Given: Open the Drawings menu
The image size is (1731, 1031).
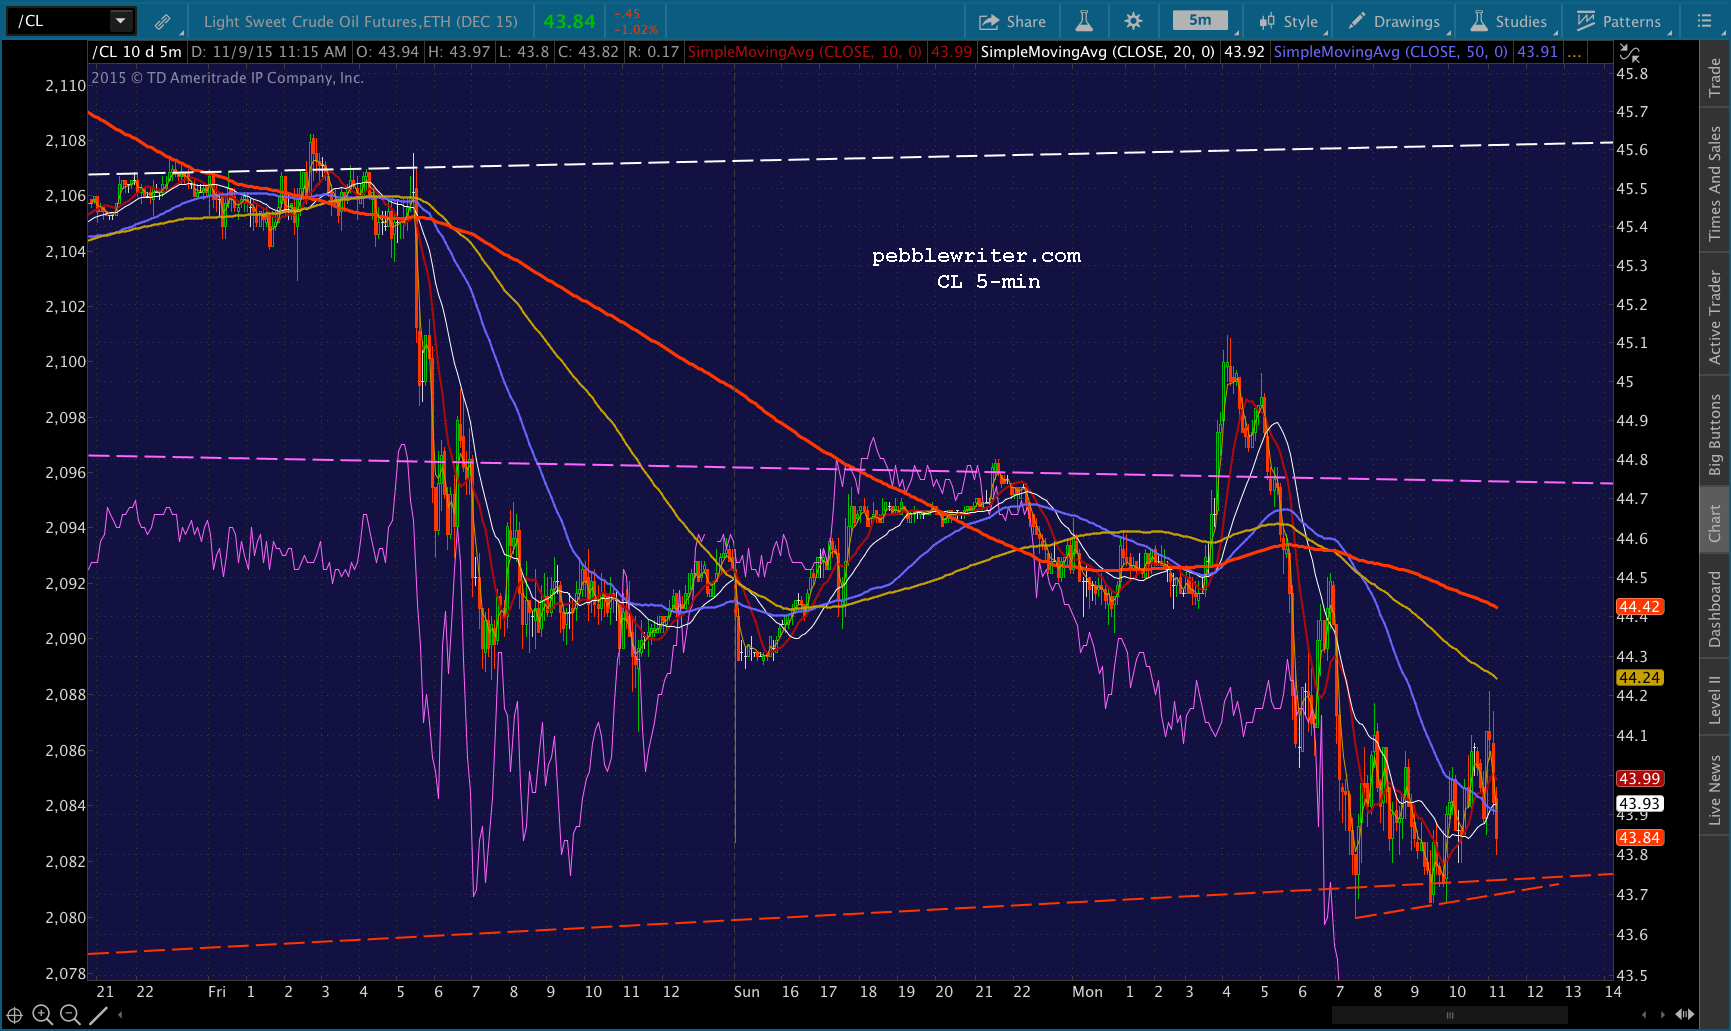Looking at the screenshot, I should (x=1395, y=21).
